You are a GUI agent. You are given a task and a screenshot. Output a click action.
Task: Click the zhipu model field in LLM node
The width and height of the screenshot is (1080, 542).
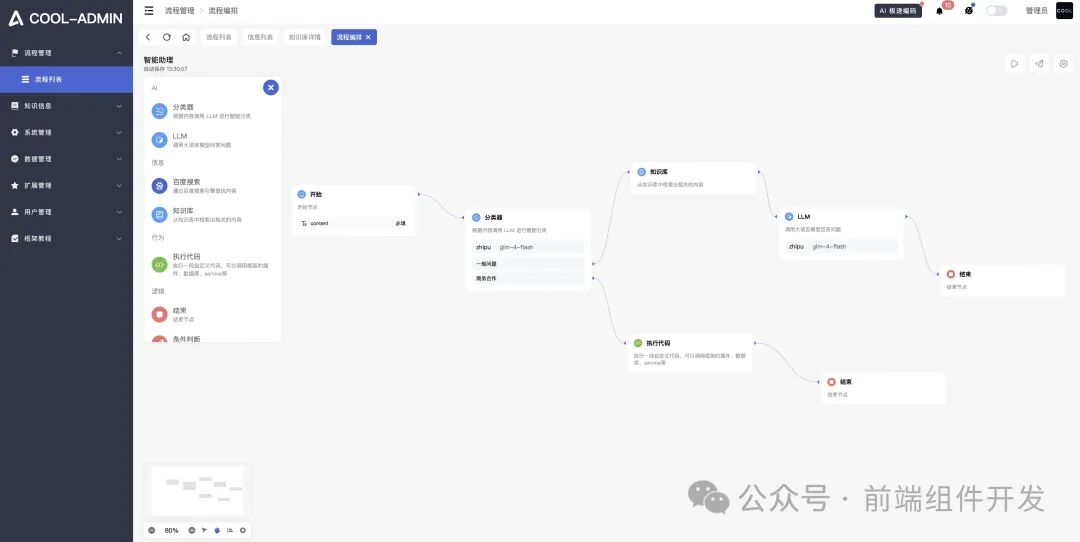(x=841, y=246)
